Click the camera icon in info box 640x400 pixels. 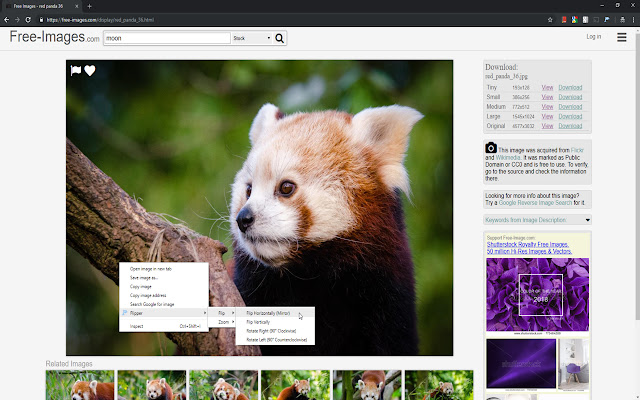491,148
